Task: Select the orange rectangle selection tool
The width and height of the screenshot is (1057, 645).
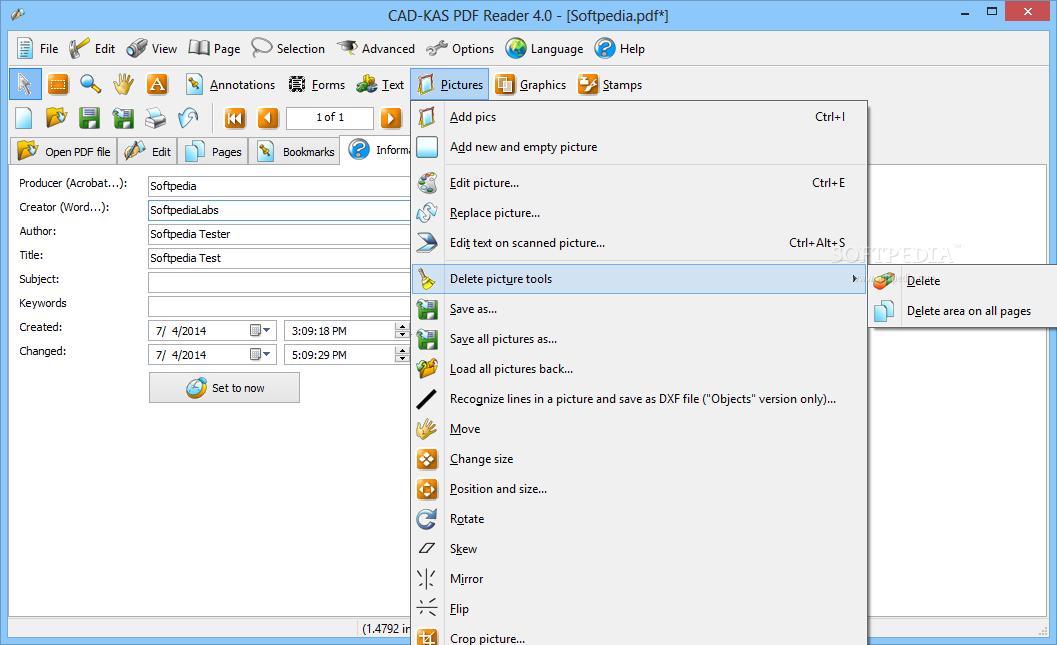Action: coord(58,84)
